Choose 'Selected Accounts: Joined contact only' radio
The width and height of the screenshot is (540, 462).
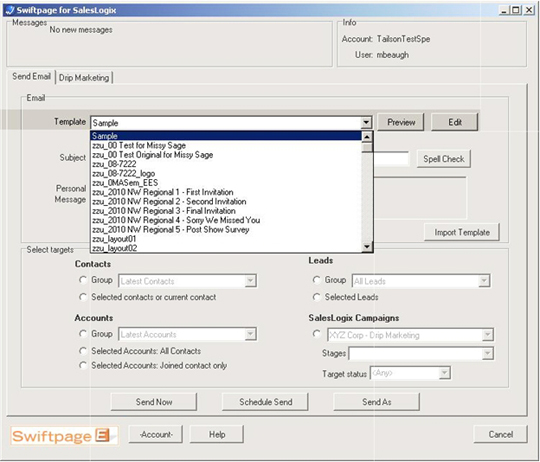[x=83, y=365]
